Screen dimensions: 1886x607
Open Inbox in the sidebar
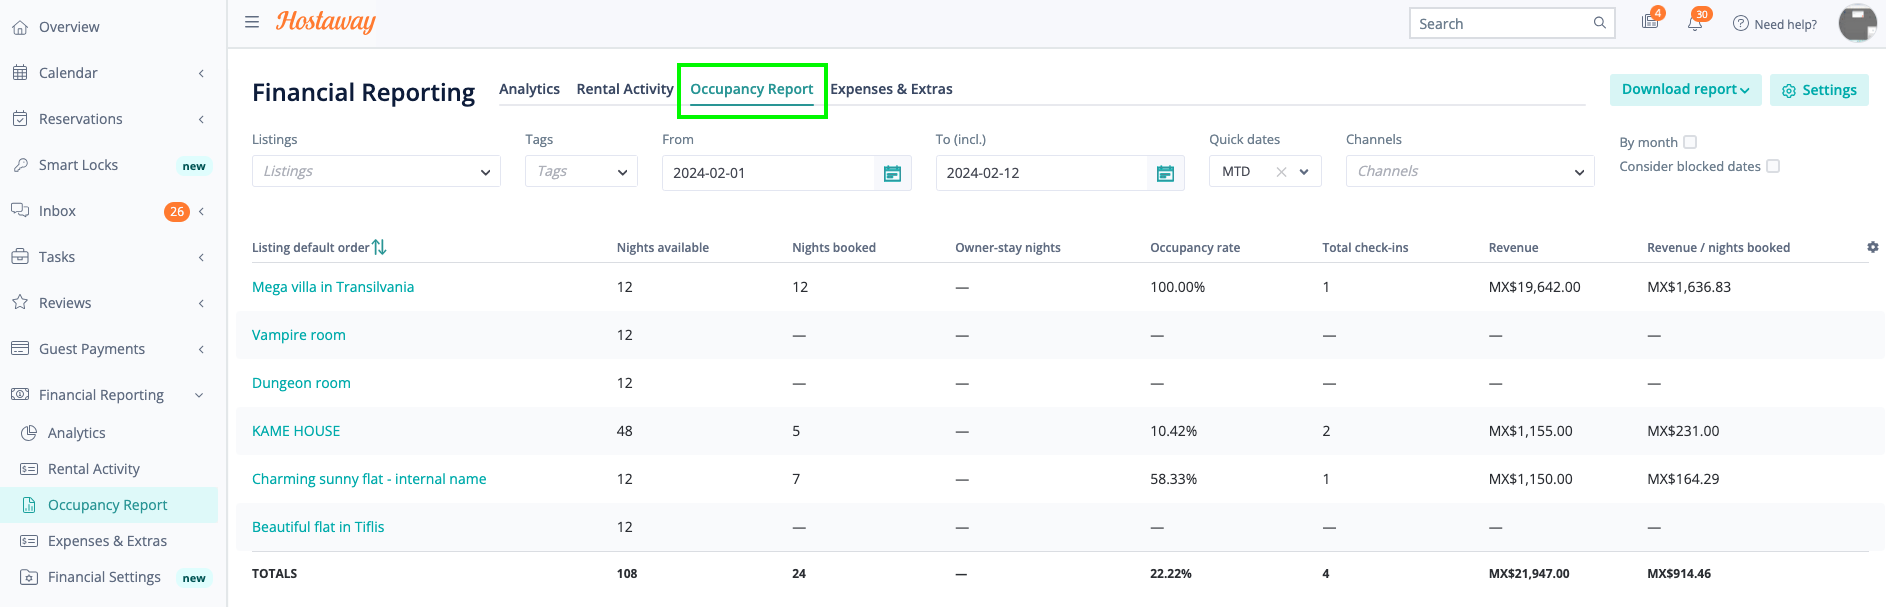[x=58, y=211]
